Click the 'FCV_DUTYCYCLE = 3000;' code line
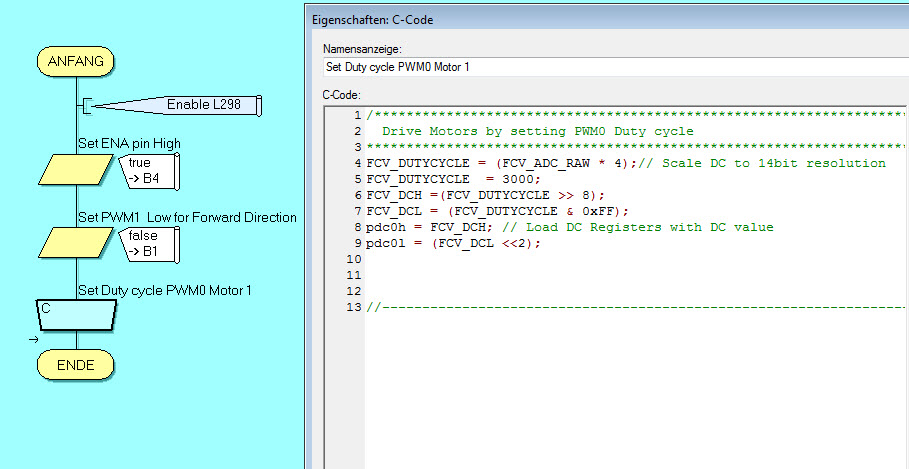 coord(453,179)
